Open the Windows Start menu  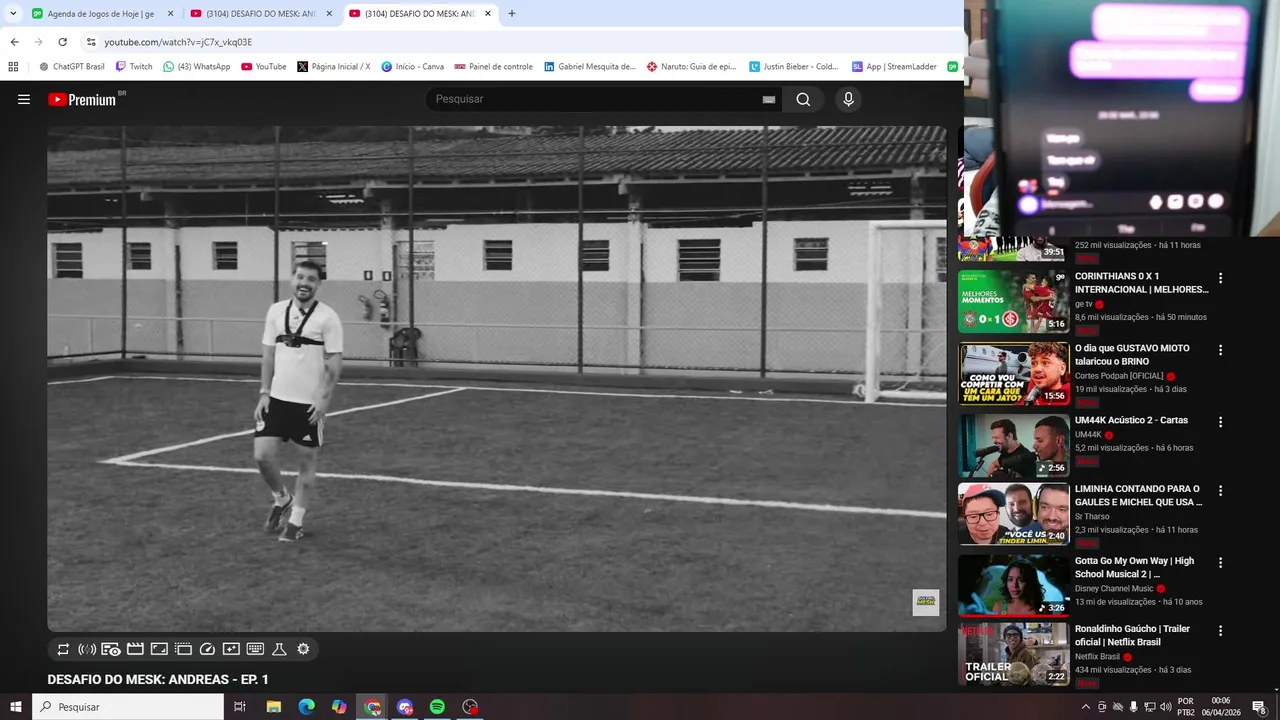pyautogui.click(x=15, y=707)
